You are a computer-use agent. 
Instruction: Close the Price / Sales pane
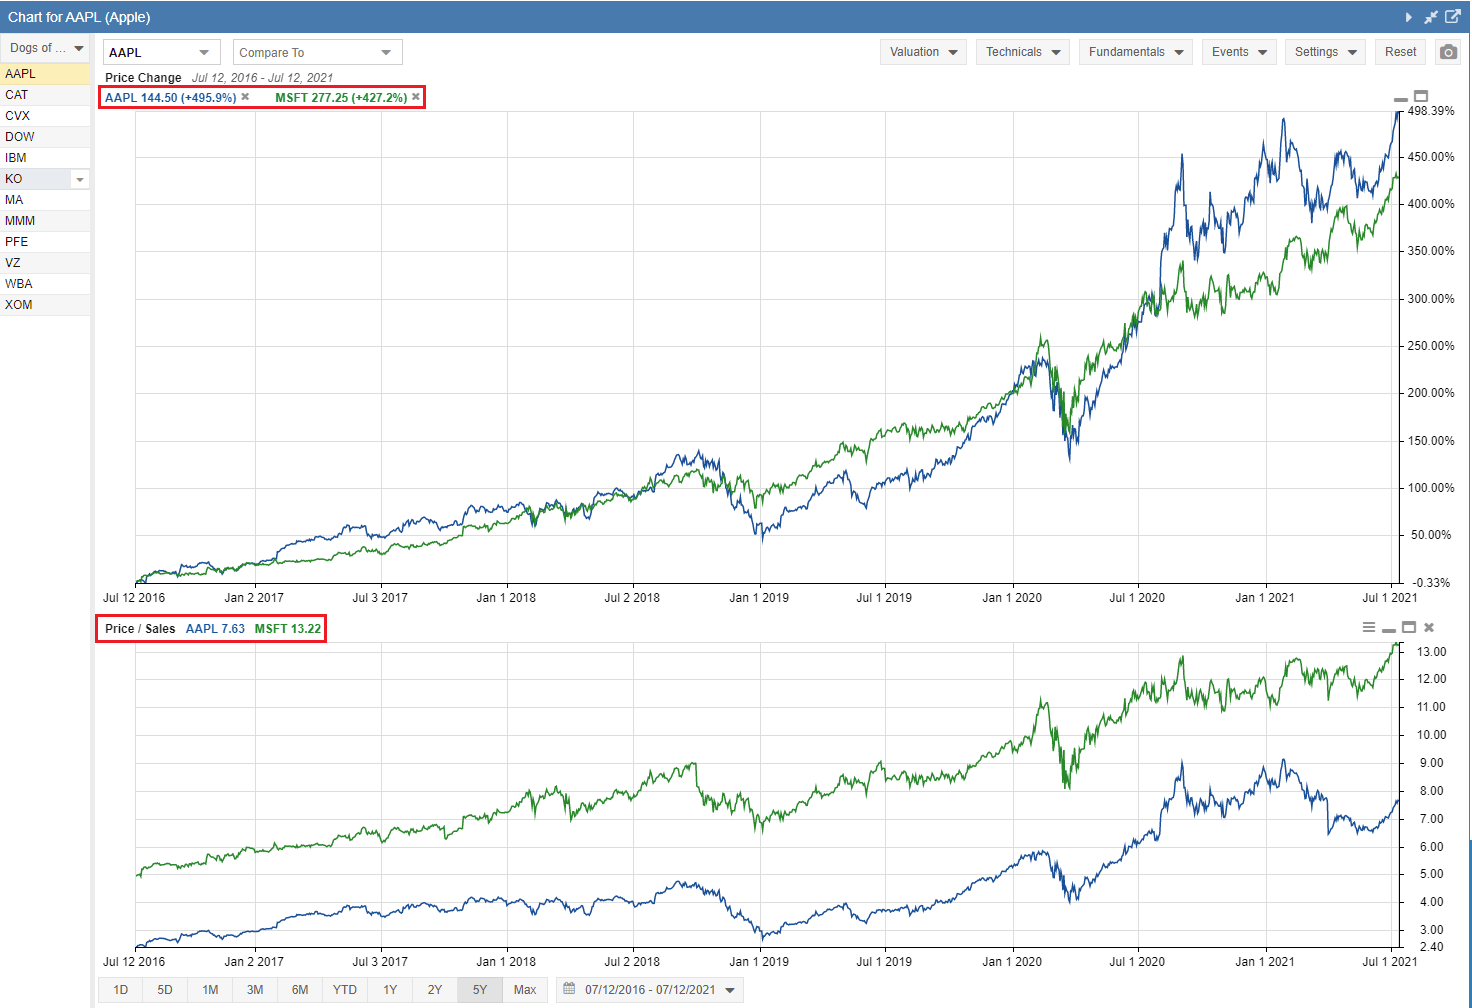pos(1429,627)
